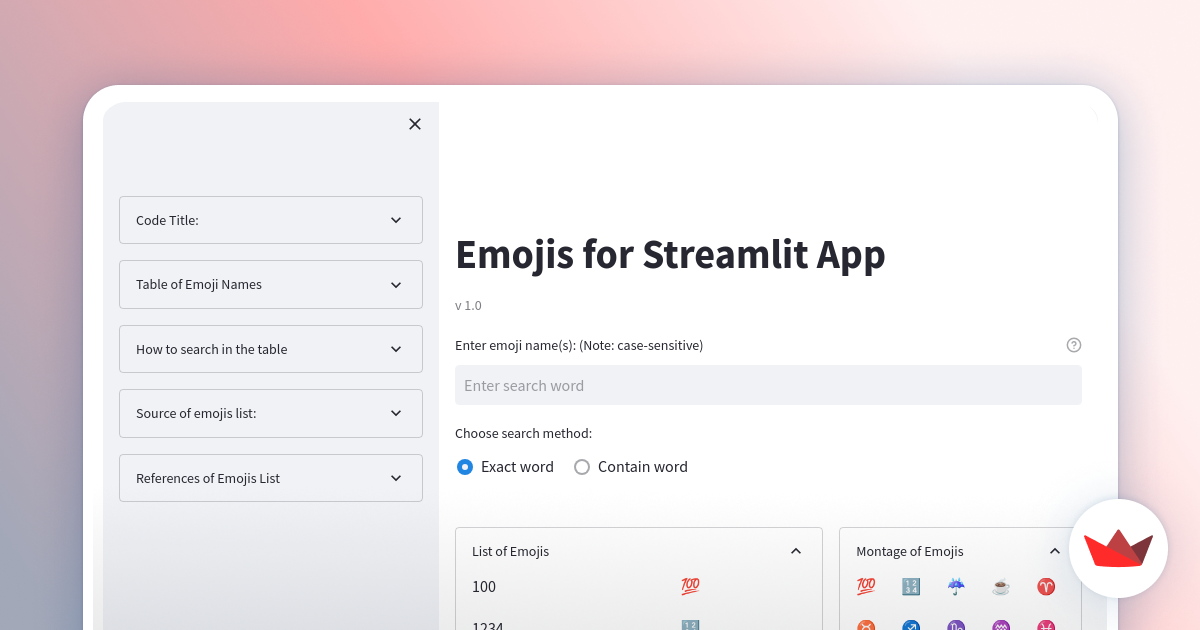Select the input numbers 1234 emoji
The image size is (1200, 630).
[x=910, y=586]
